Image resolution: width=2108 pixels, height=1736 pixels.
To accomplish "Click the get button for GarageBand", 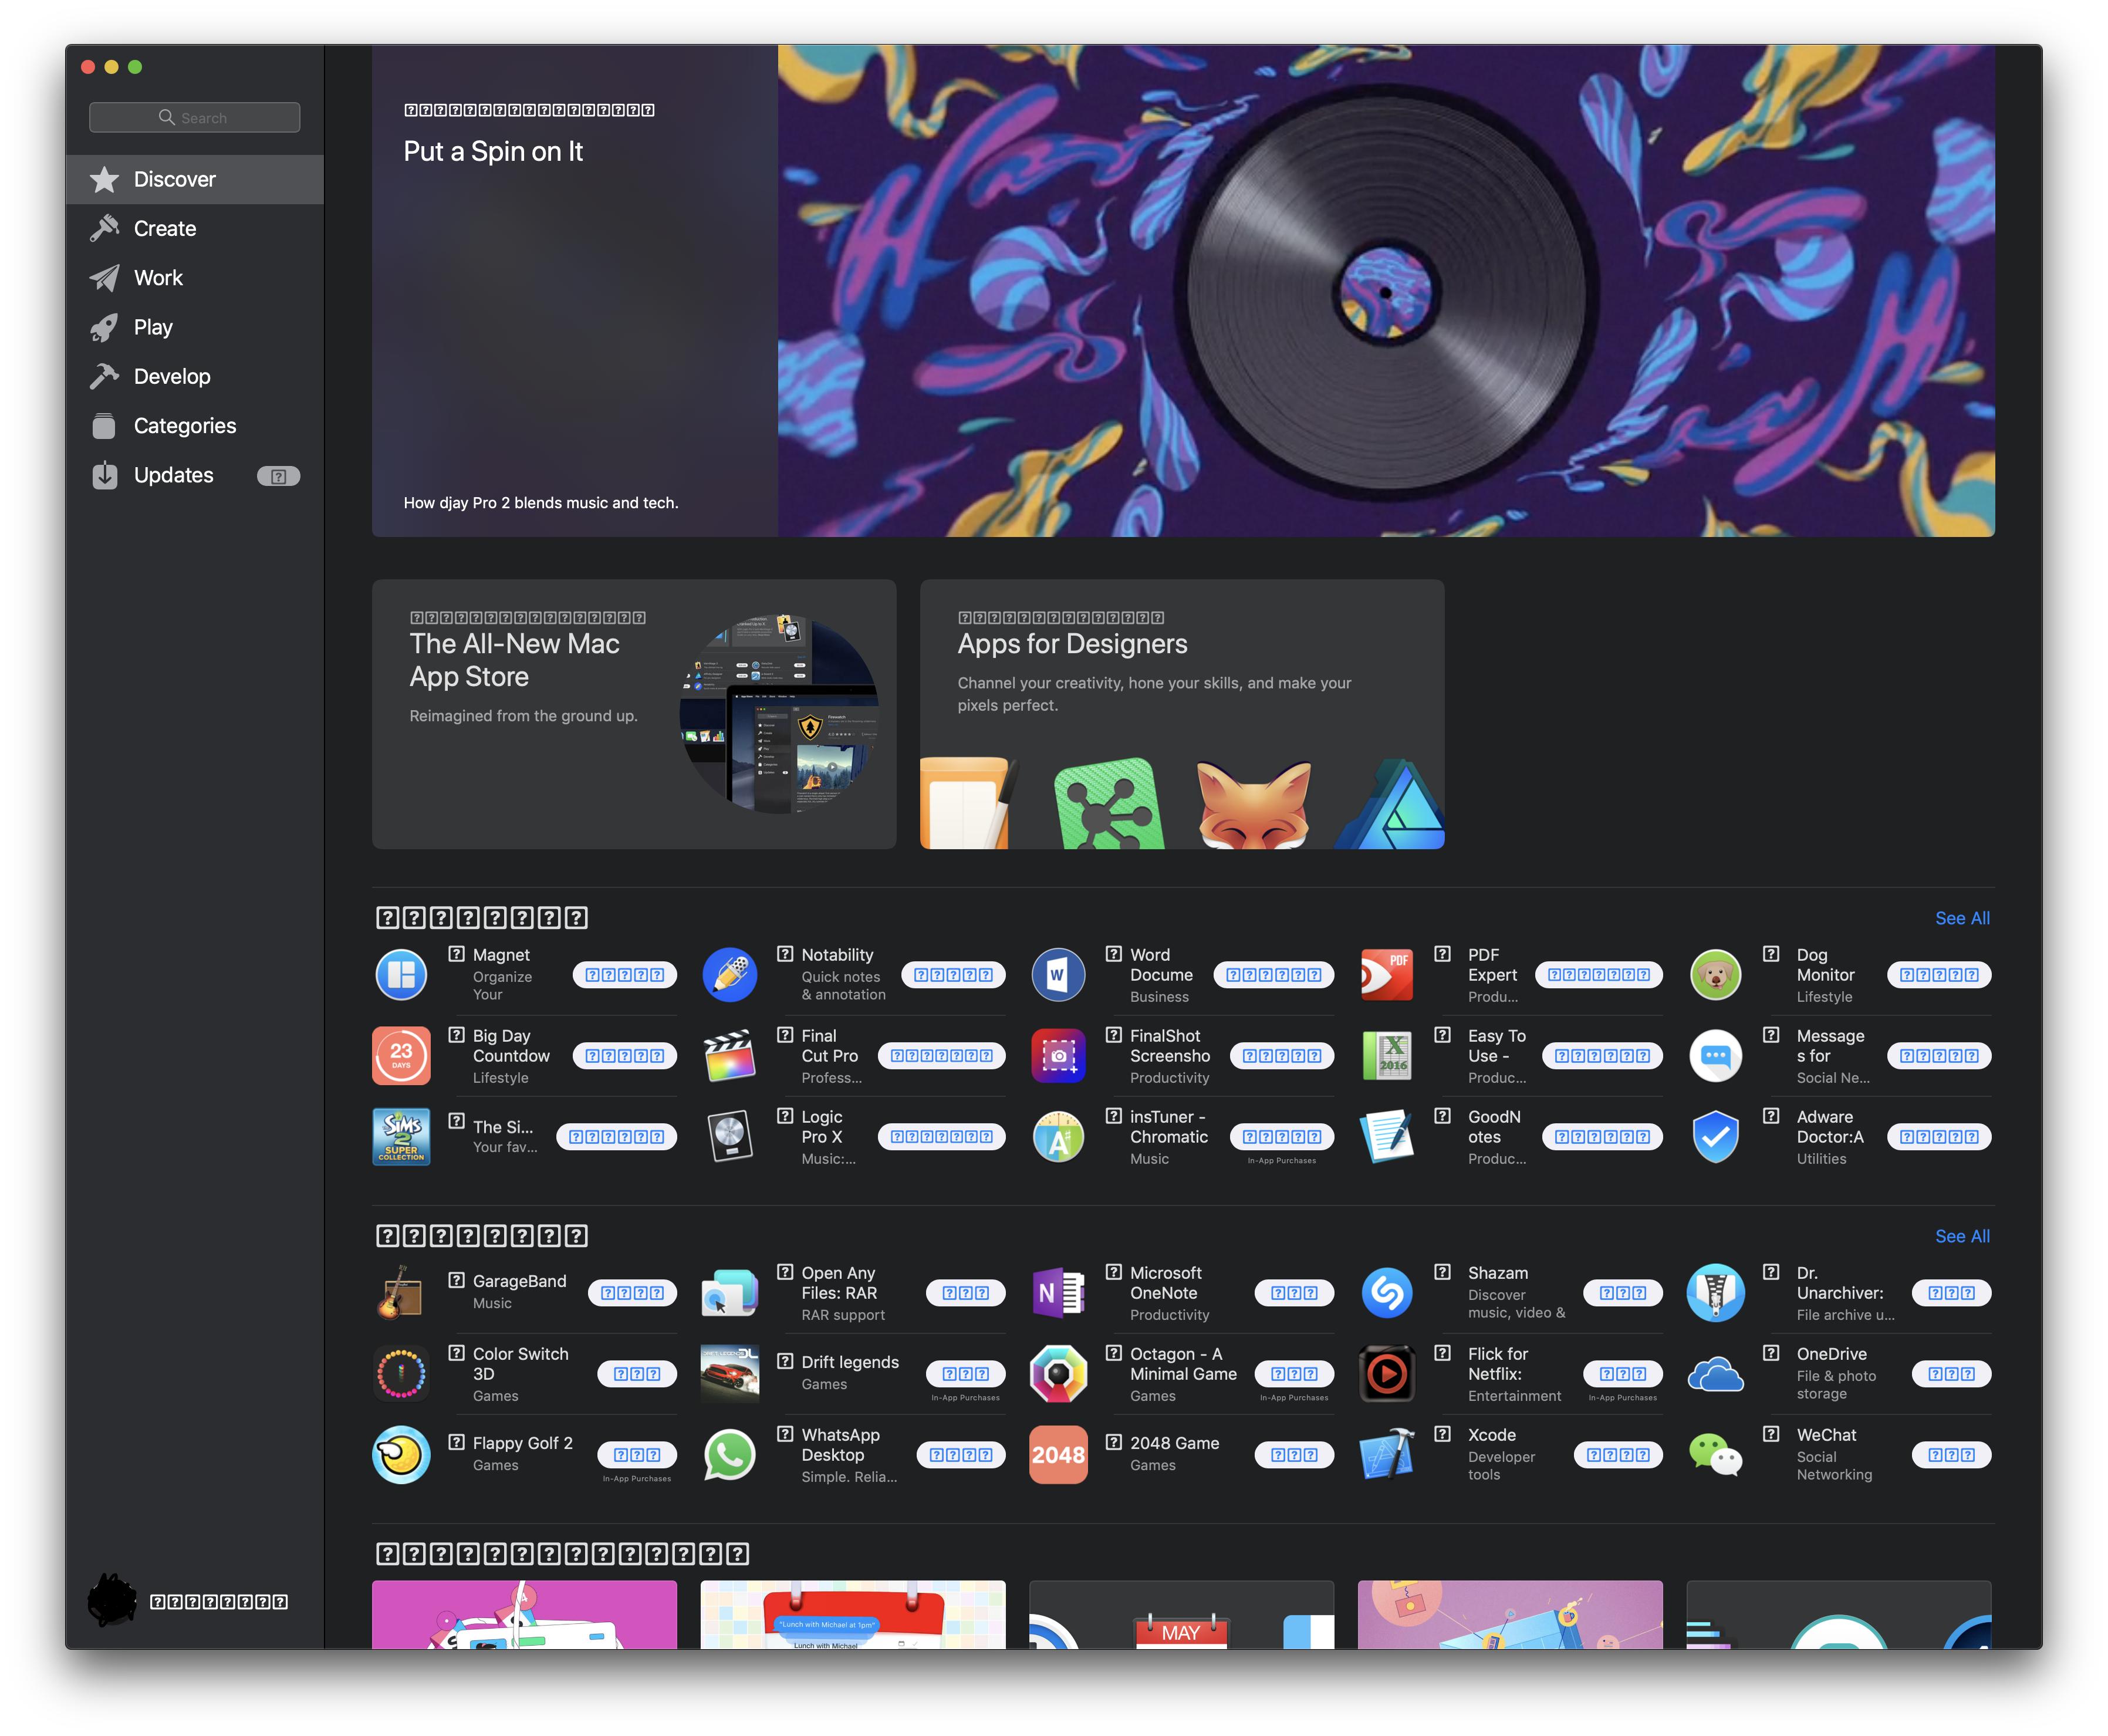I will tap(632, 1293).
